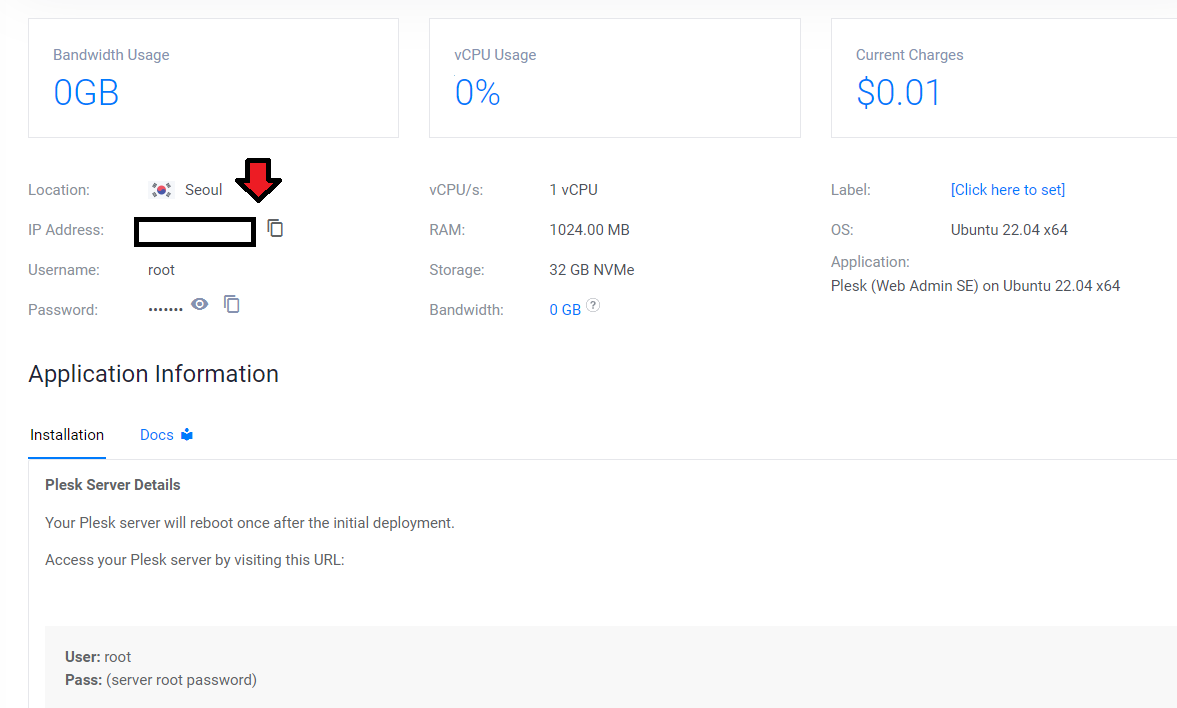
Task: Click the 1 vCPU value
Action: coord(573,190)
